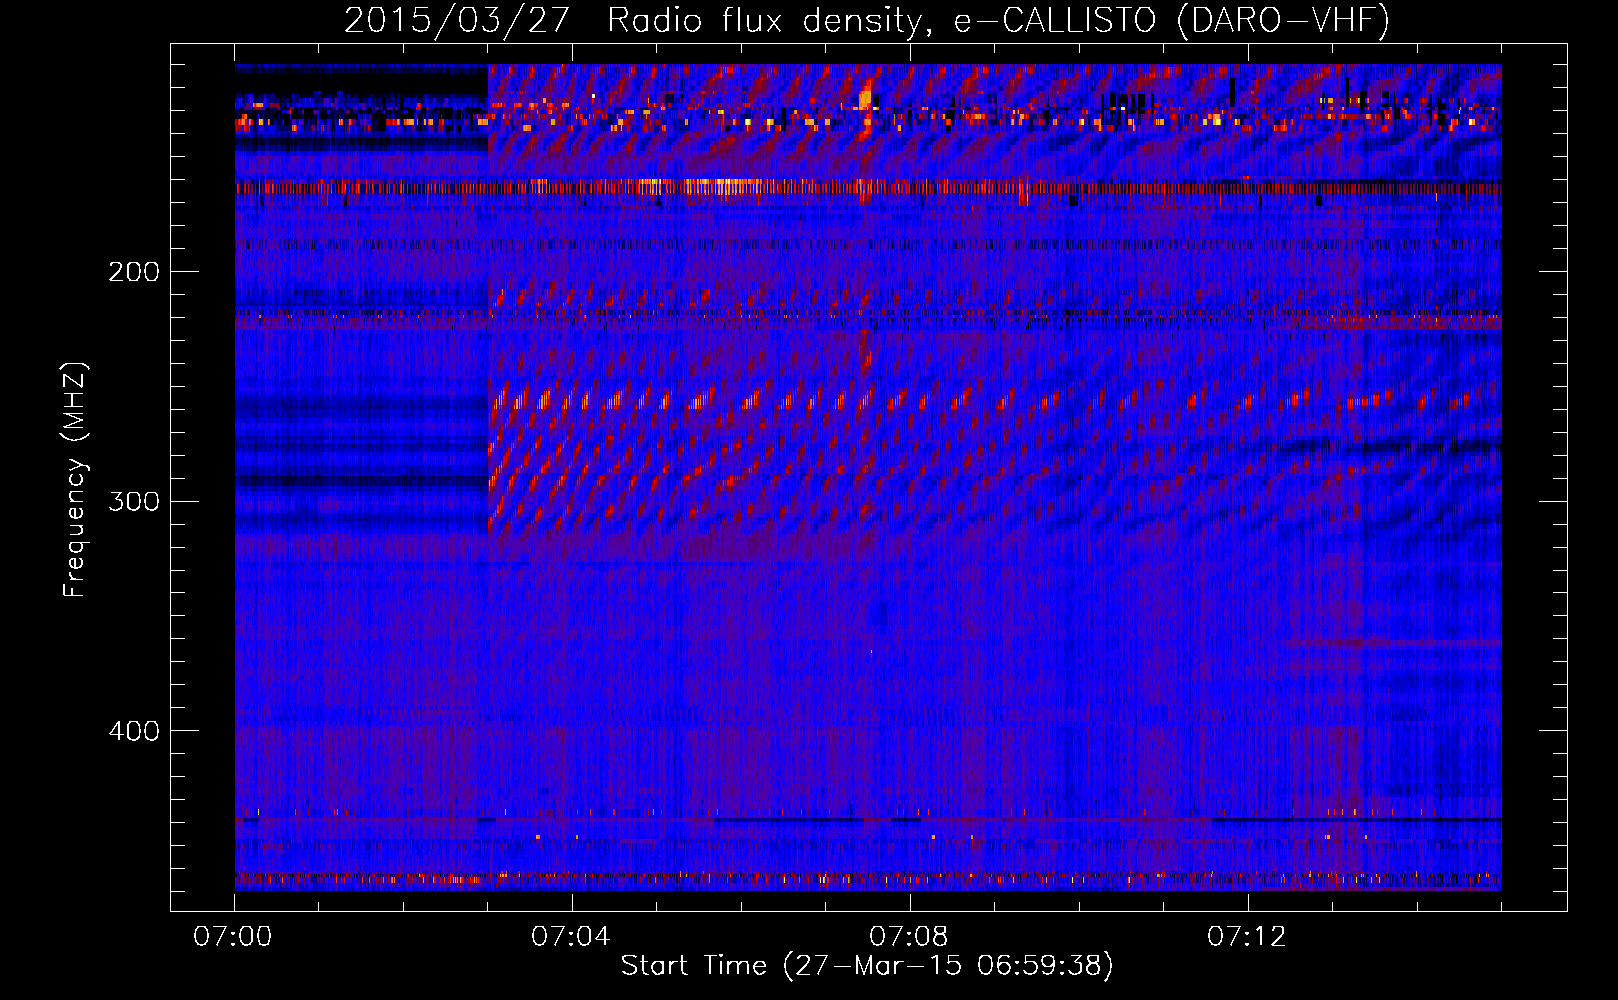Viewport: 1618px width, 1000px height.
Task: Click the 07:00 time tick label
Action: click(x=233, y=937)
